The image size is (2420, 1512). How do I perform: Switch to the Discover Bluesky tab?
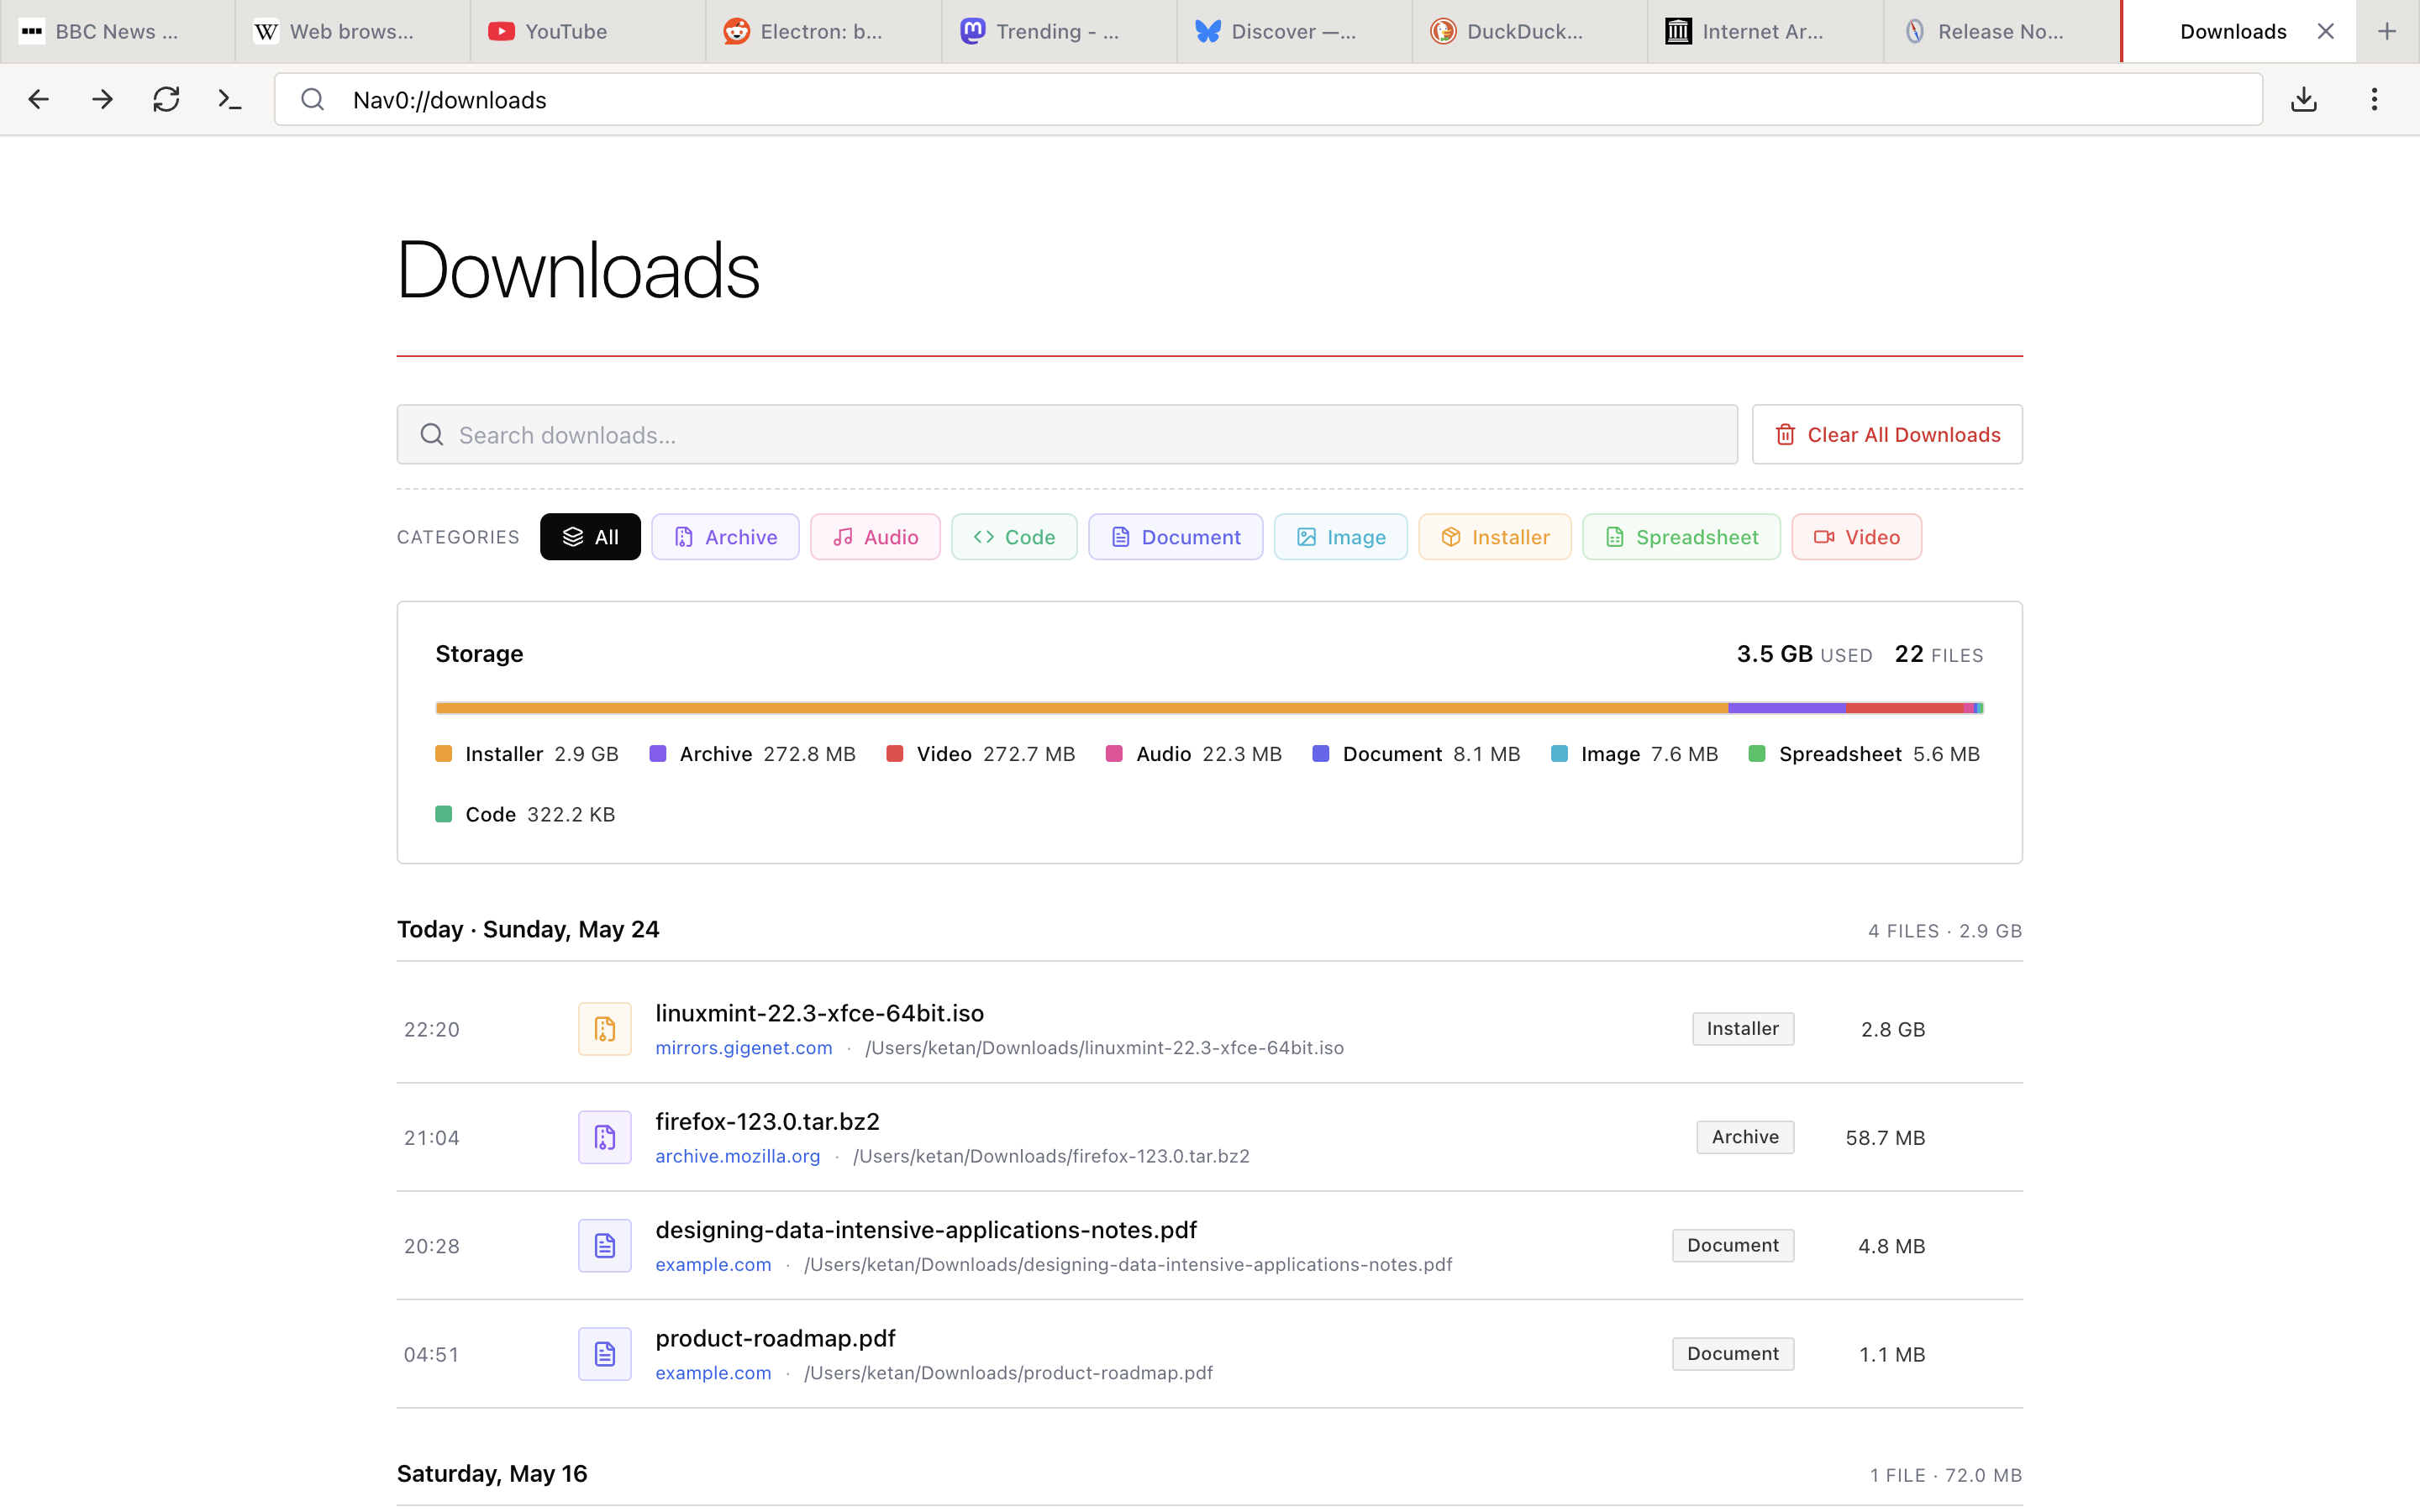pos(1295,31)
